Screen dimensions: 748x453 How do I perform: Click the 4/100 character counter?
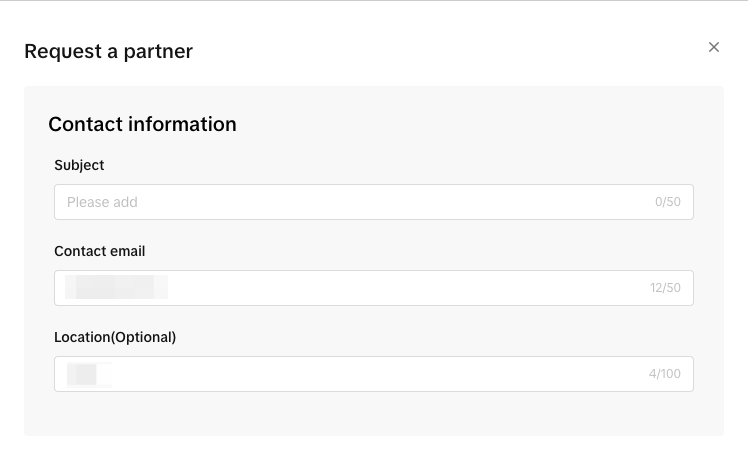(x=664, y=374)
